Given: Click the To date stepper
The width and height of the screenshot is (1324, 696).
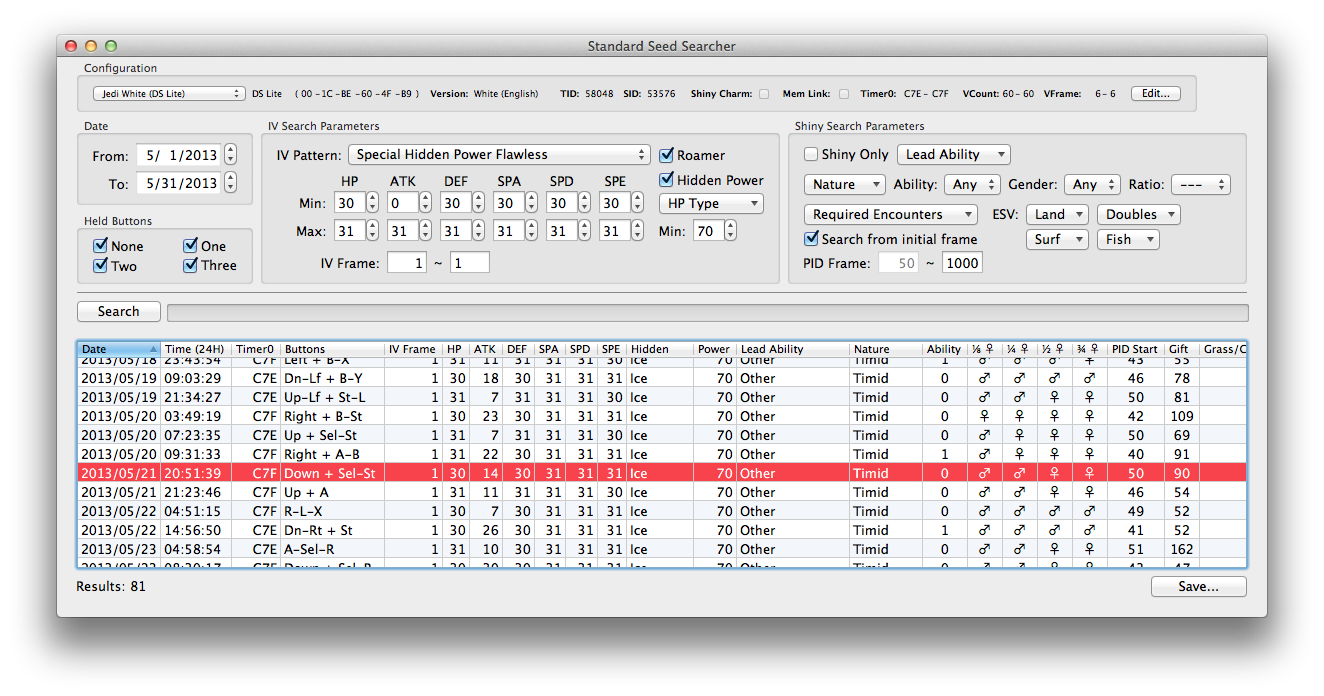Looking at the screenshot, I should 231,183.
